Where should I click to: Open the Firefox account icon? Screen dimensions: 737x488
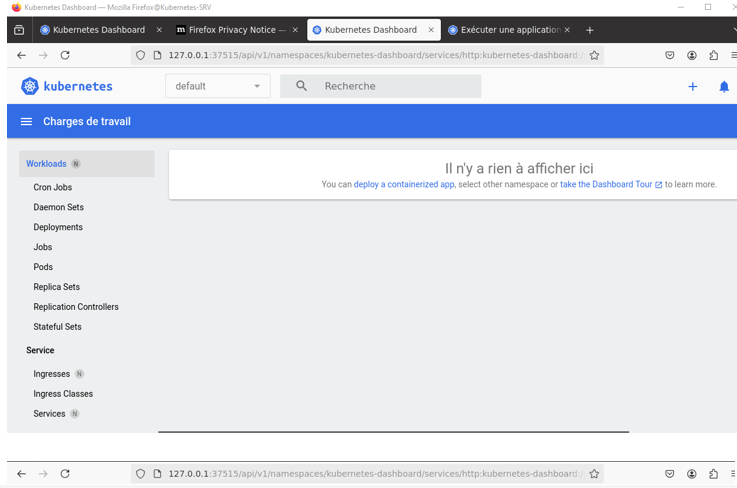coord(691,56)
